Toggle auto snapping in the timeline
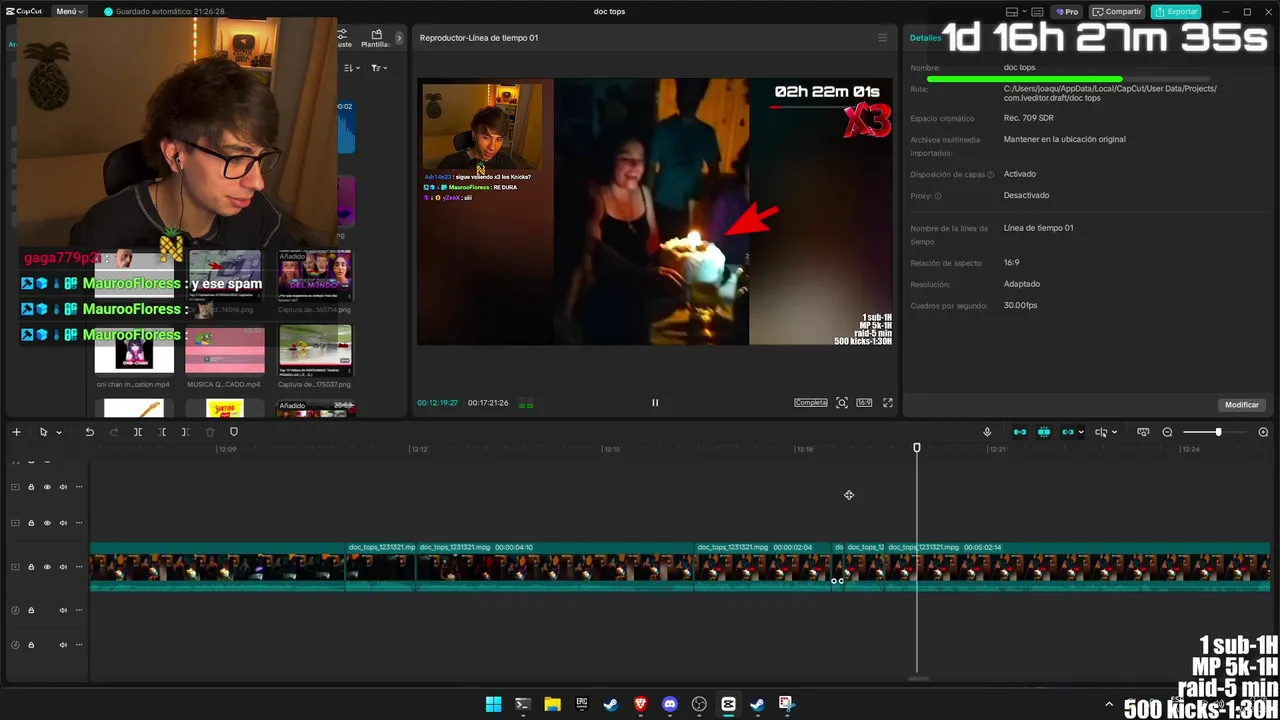1280x720 pixels. tap(1044, 432)
